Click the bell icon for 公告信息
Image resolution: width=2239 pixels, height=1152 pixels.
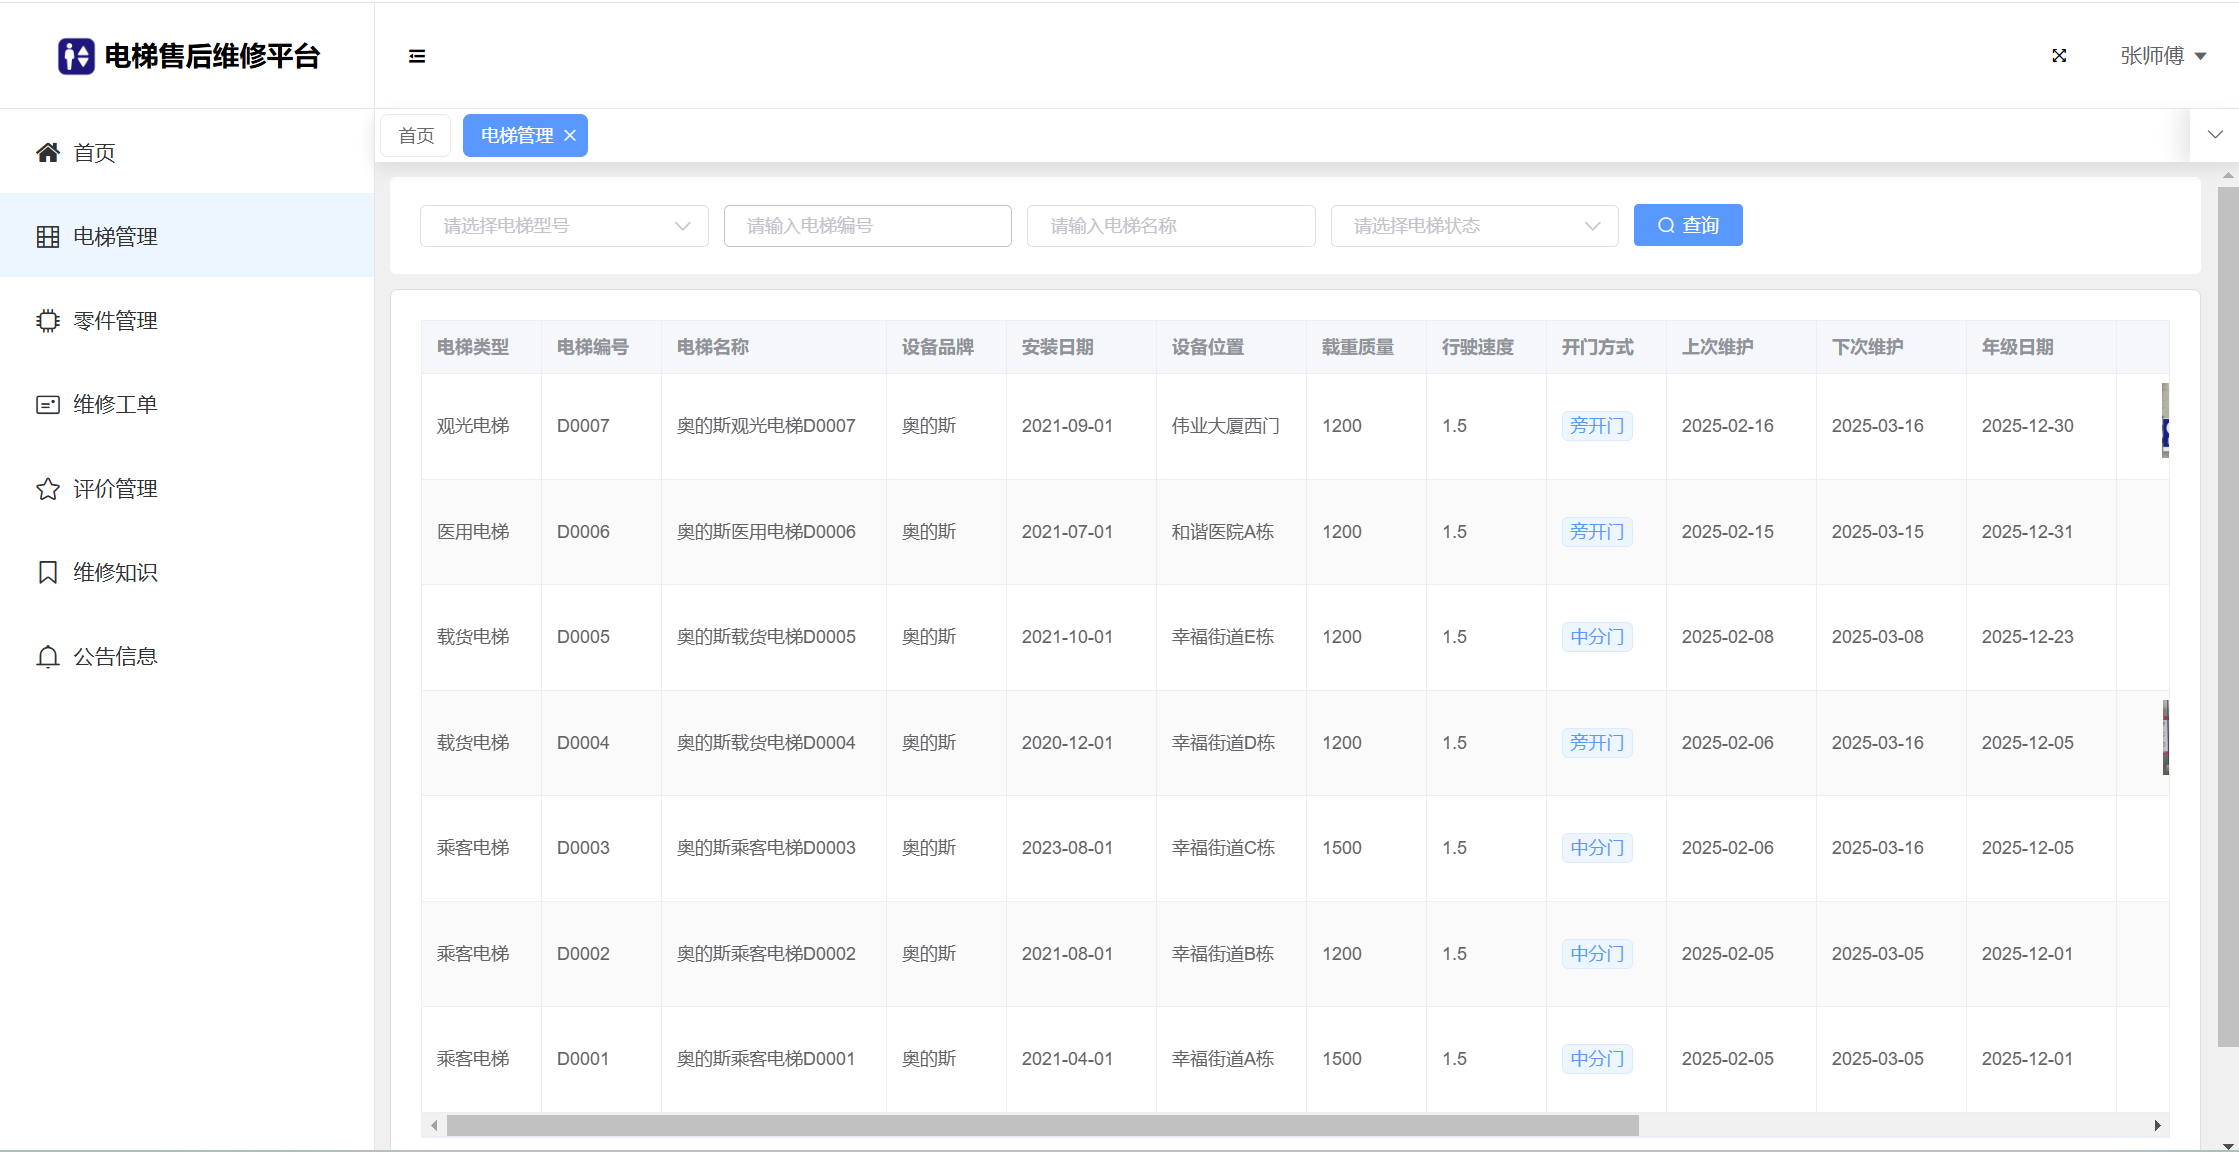pyautogui.click(x=47, y=657)
